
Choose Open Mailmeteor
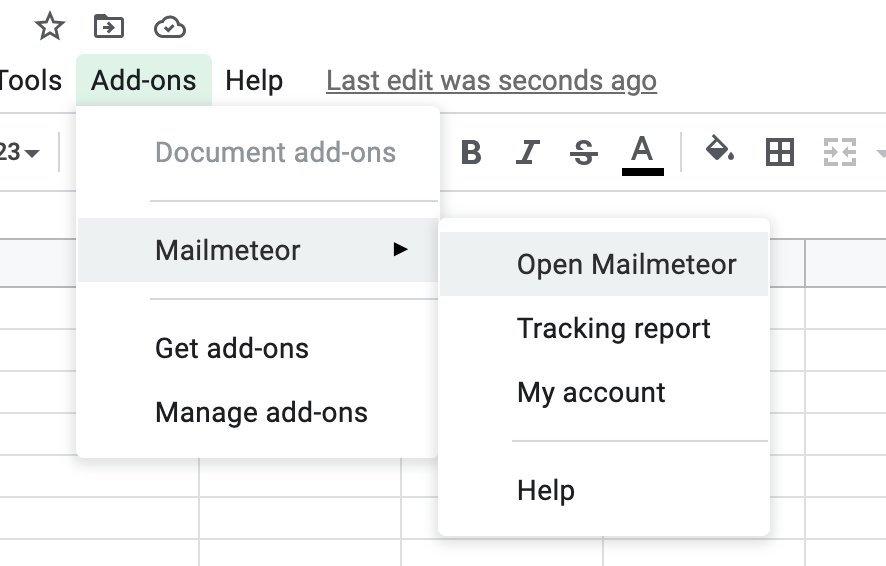pos(603,264)
